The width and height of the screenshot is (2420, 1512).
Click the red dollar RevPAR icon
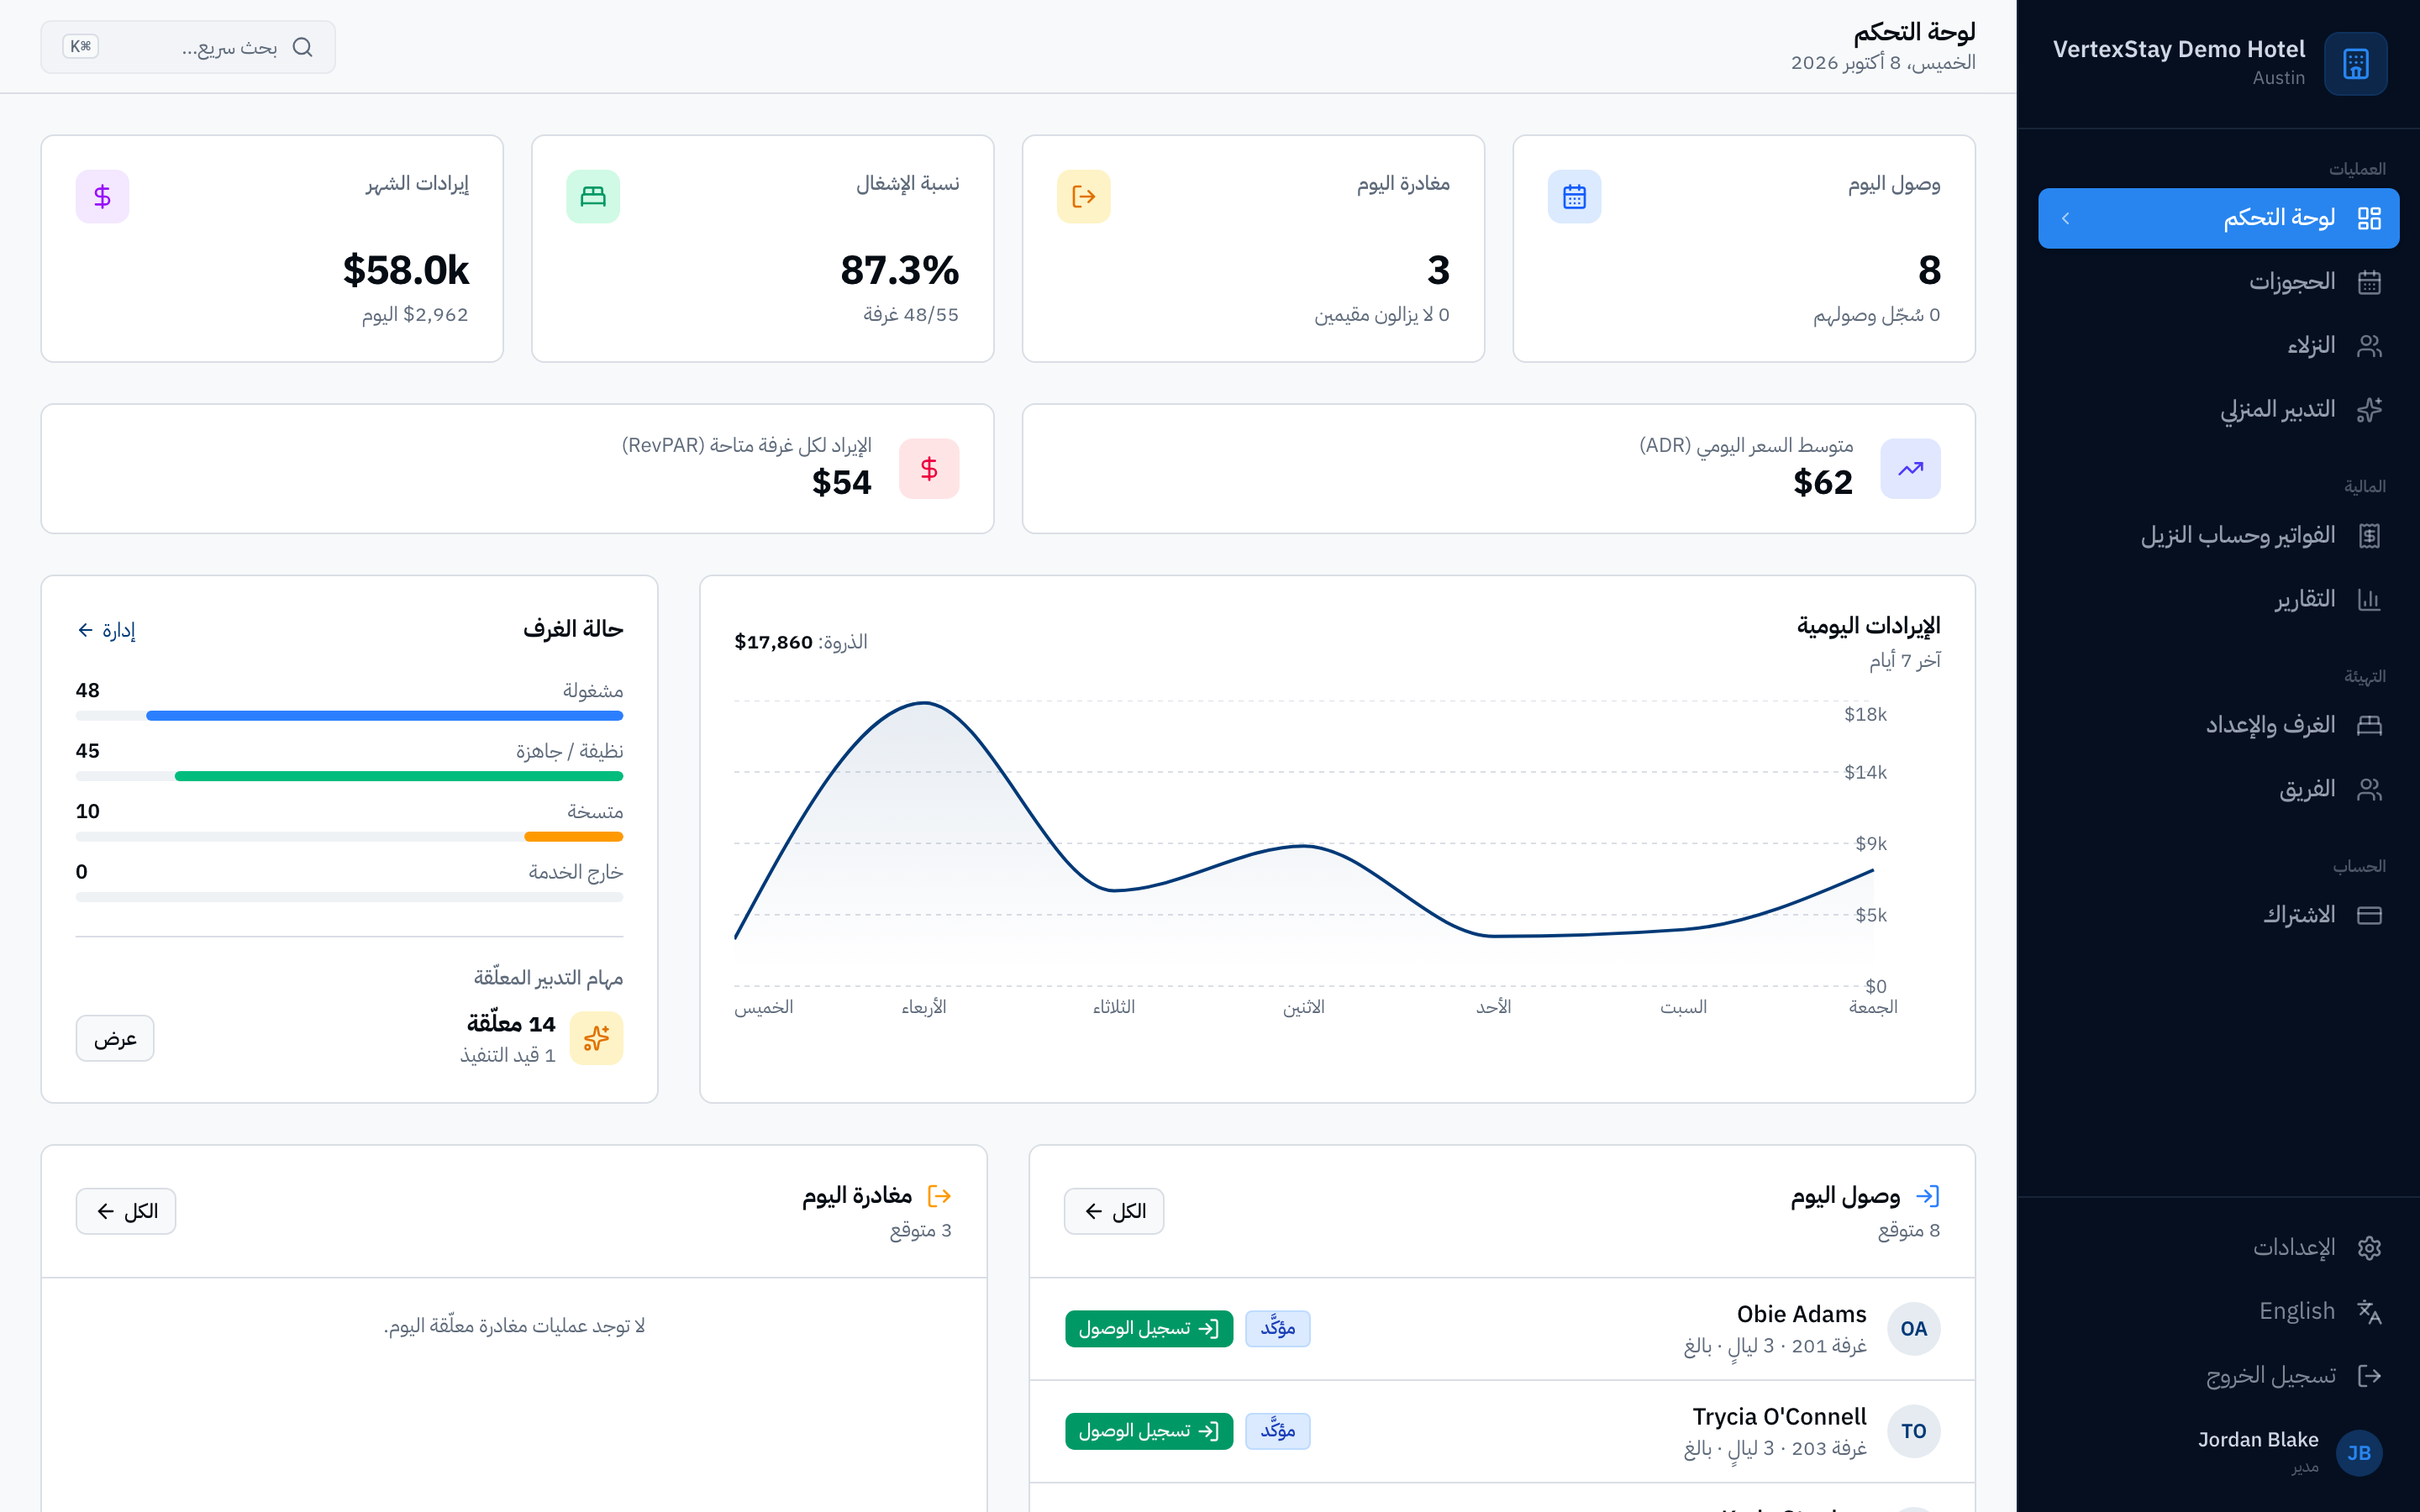(x=929, y=469)
